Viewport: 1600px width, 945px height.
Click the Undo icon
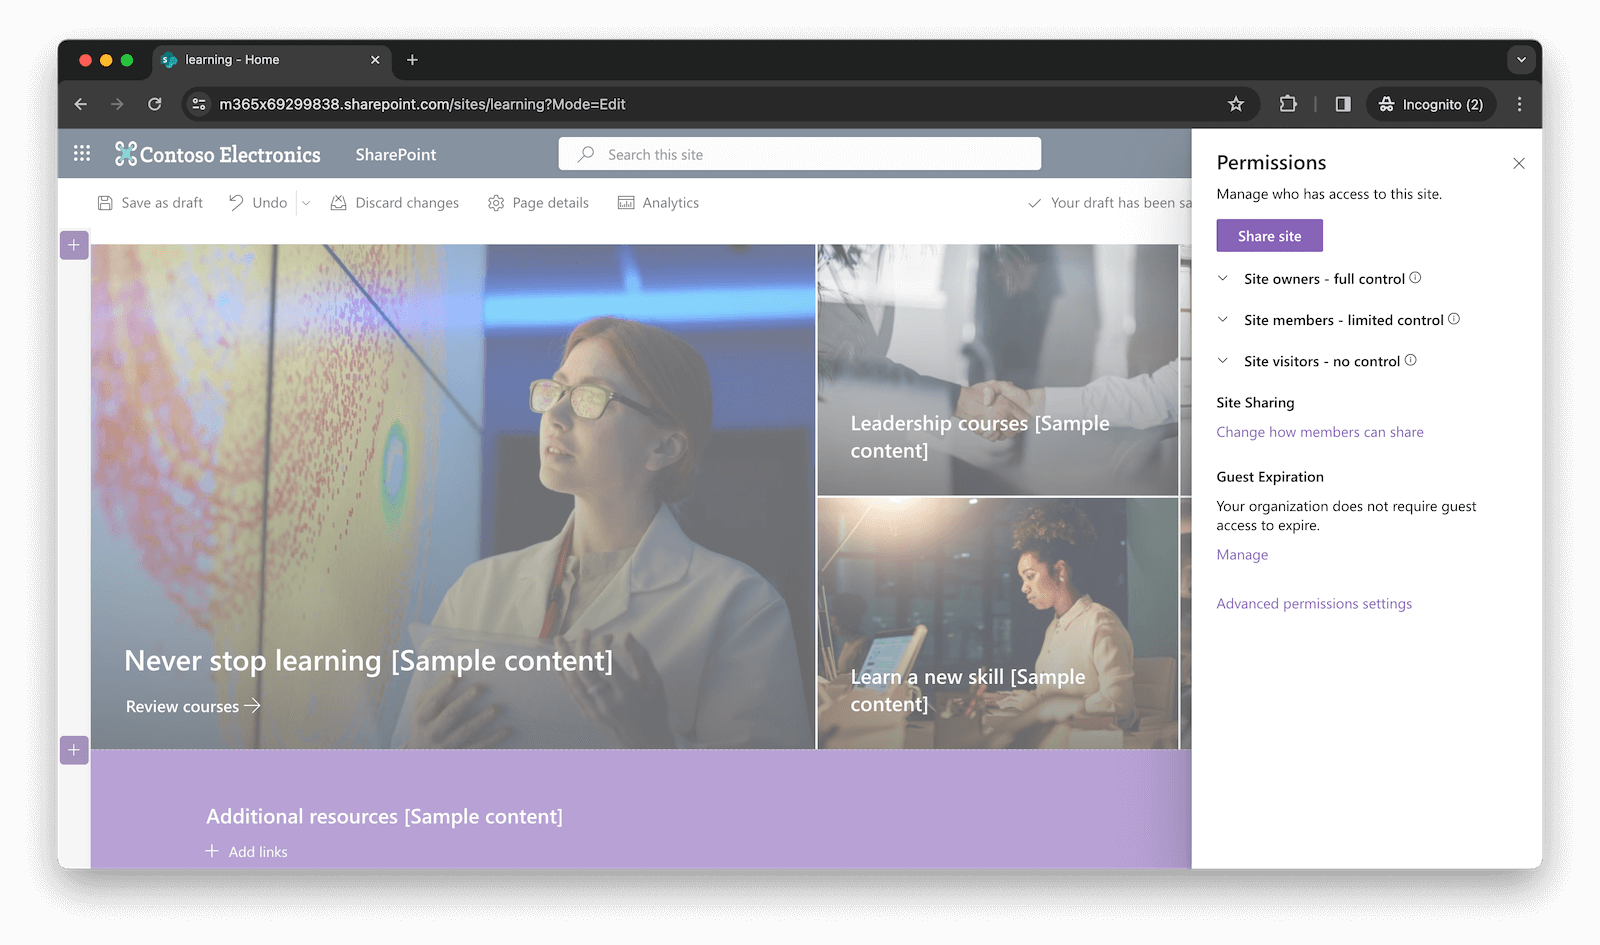click(x=235, y=202)
